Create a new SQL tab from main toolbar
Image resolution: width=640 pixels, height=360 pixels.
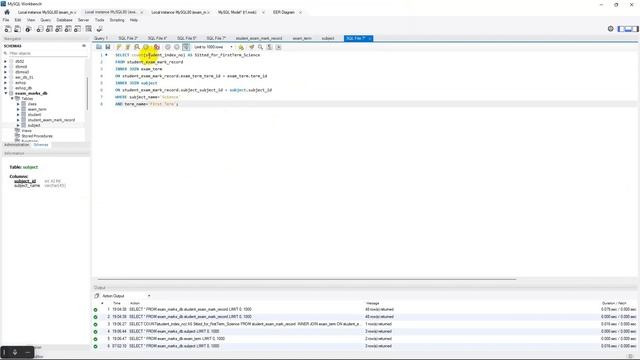8,29
